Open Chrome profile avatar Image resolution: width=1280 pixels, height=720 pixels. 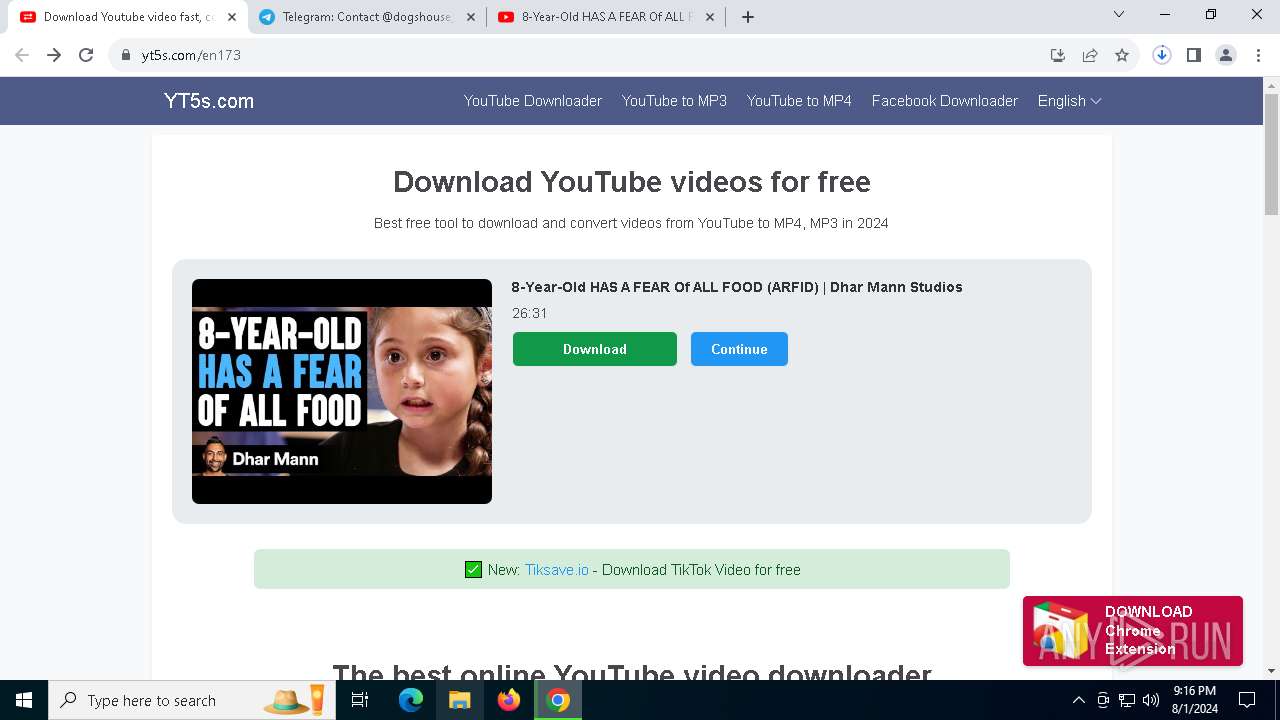point(1226,55)
